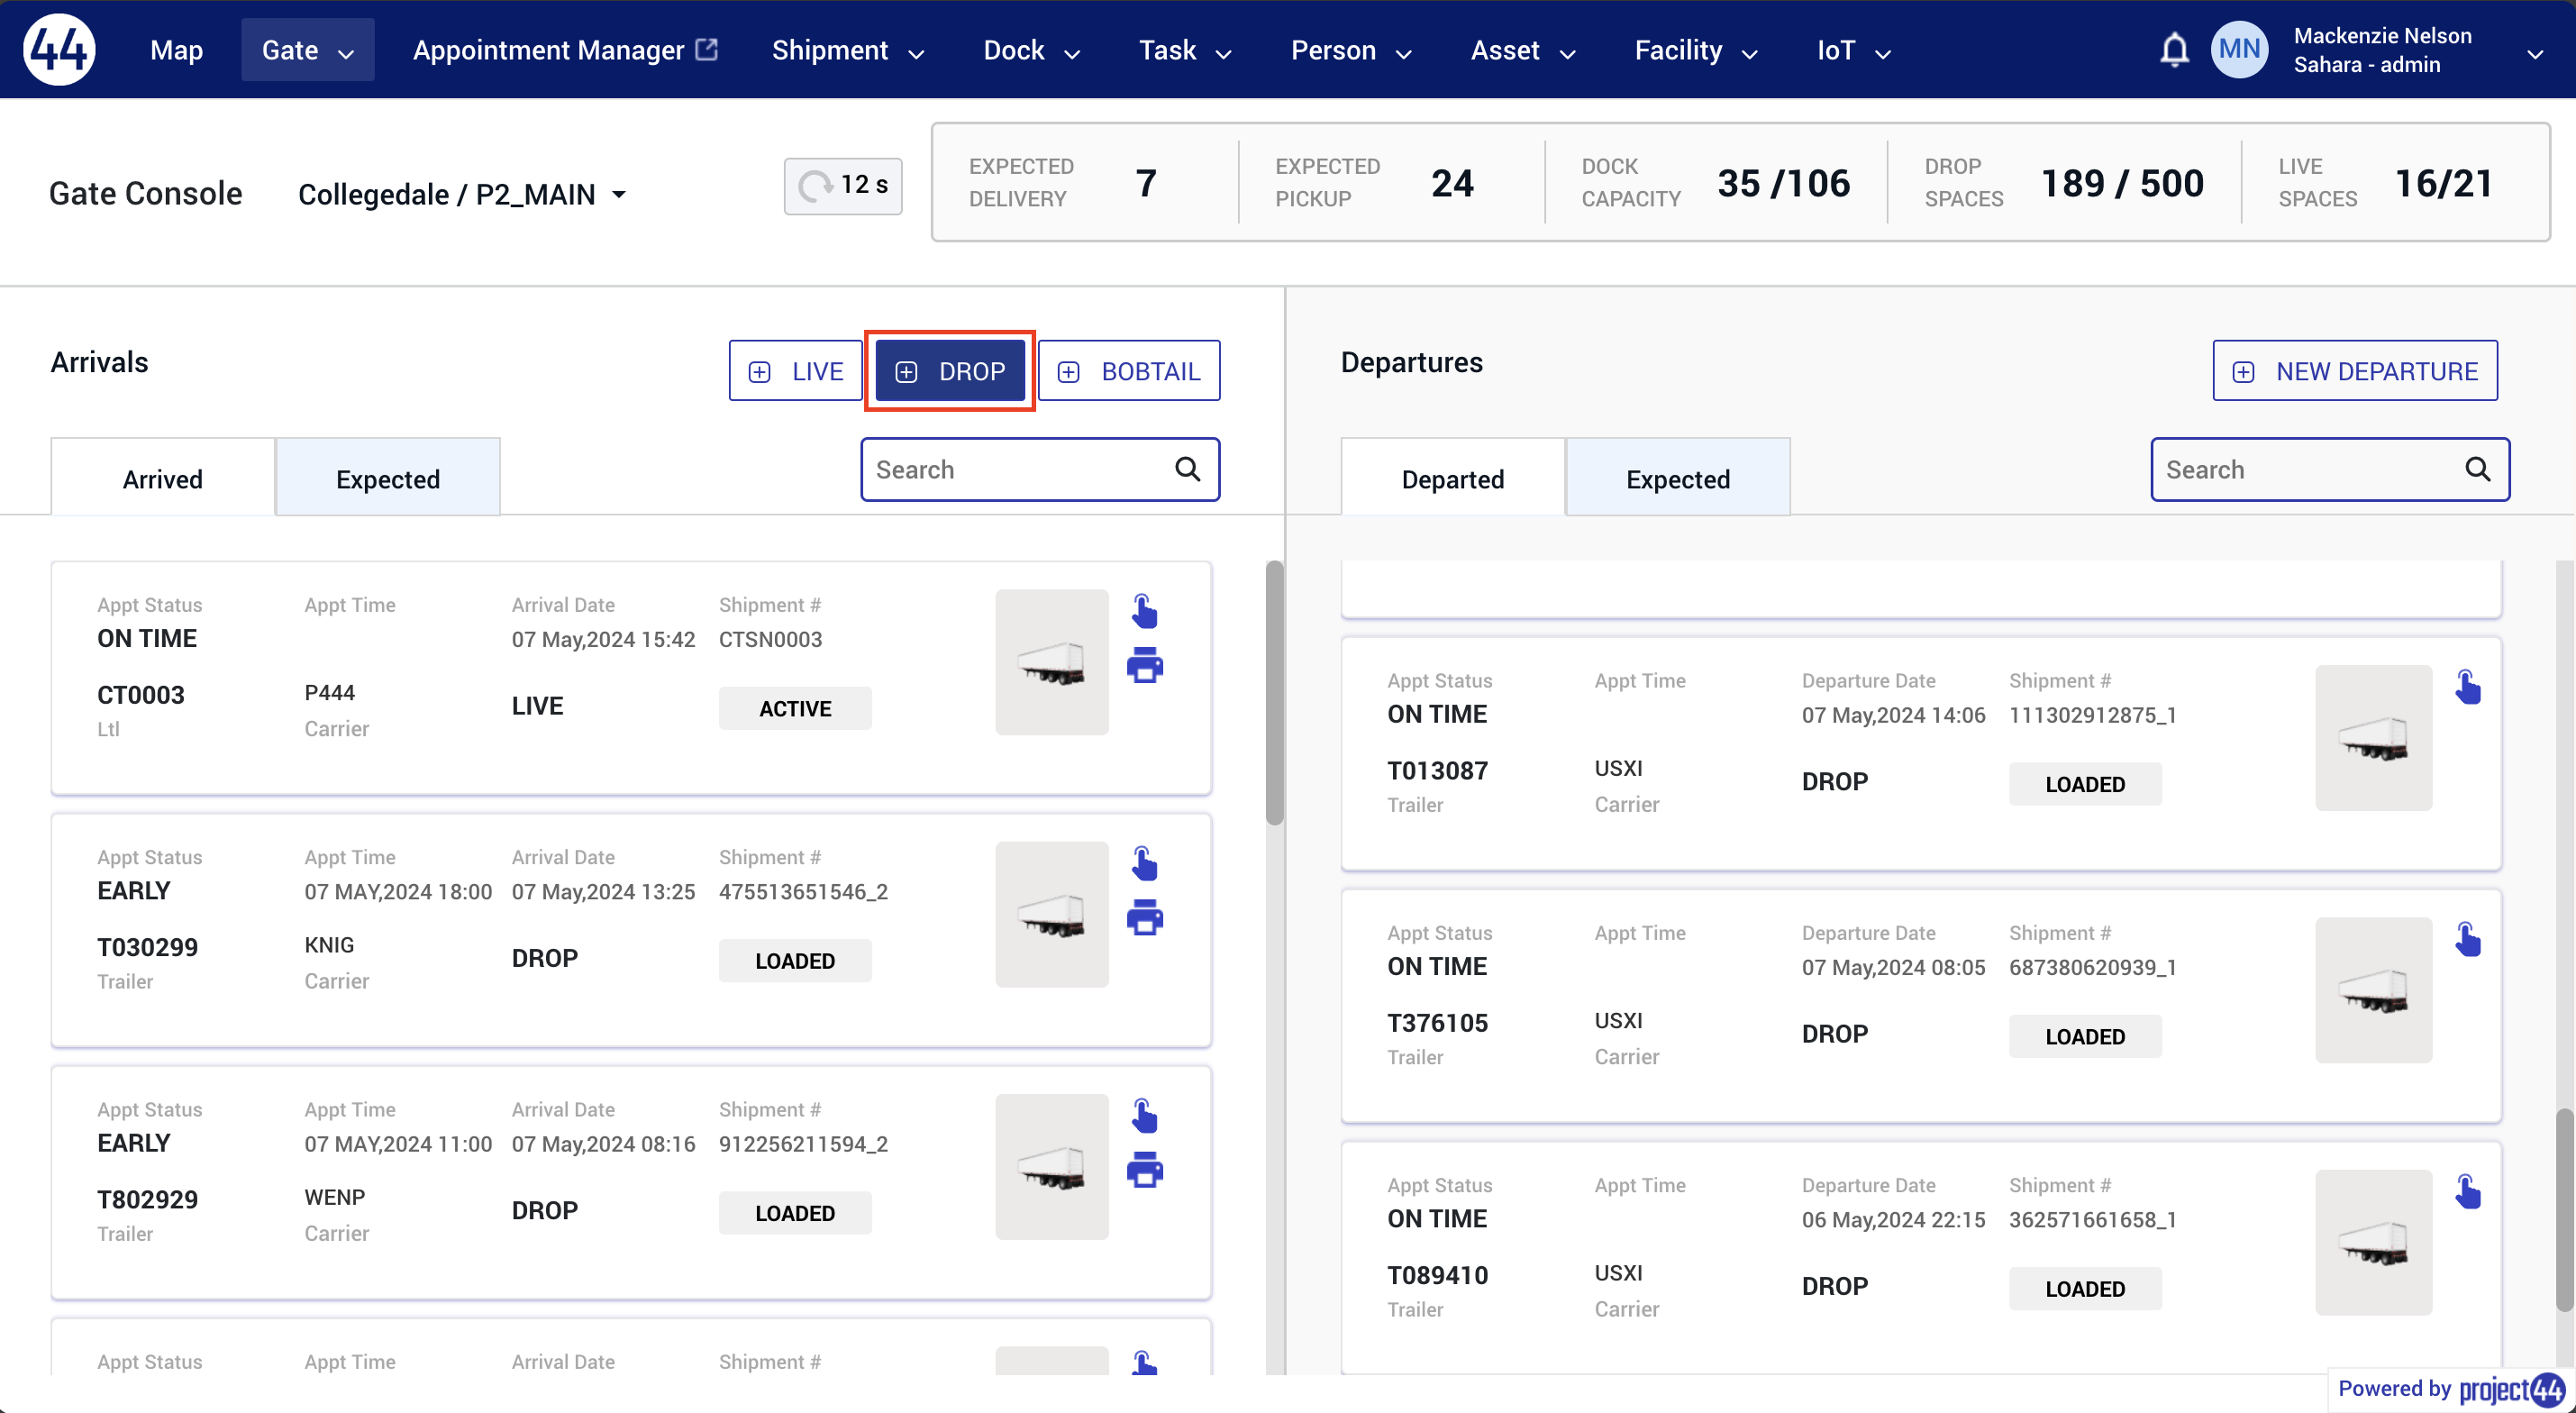Print ticket for T802929 arrival
2576x1413 pixels.
click(x=1145, y=1169)
